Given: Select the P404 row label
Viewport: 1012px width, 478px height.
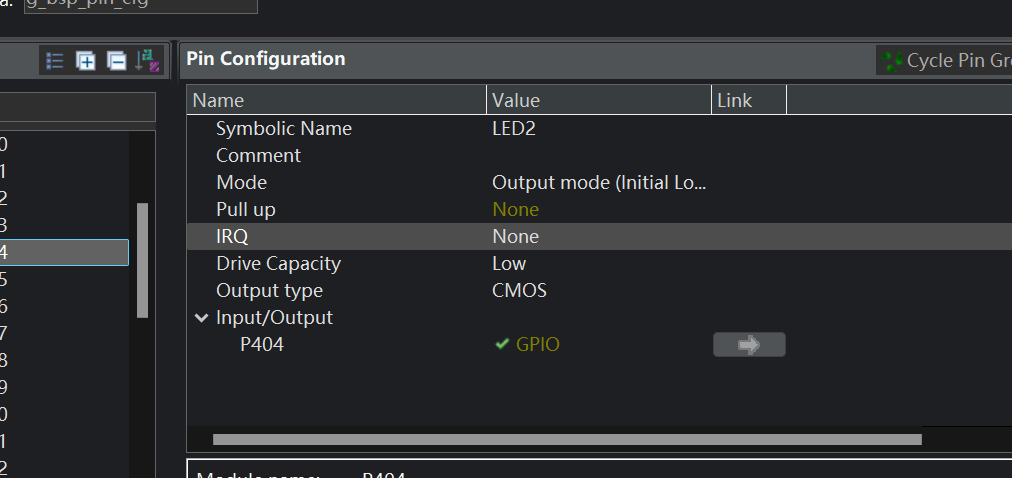Looking at the screenshot, I should (x=262, y=344).
